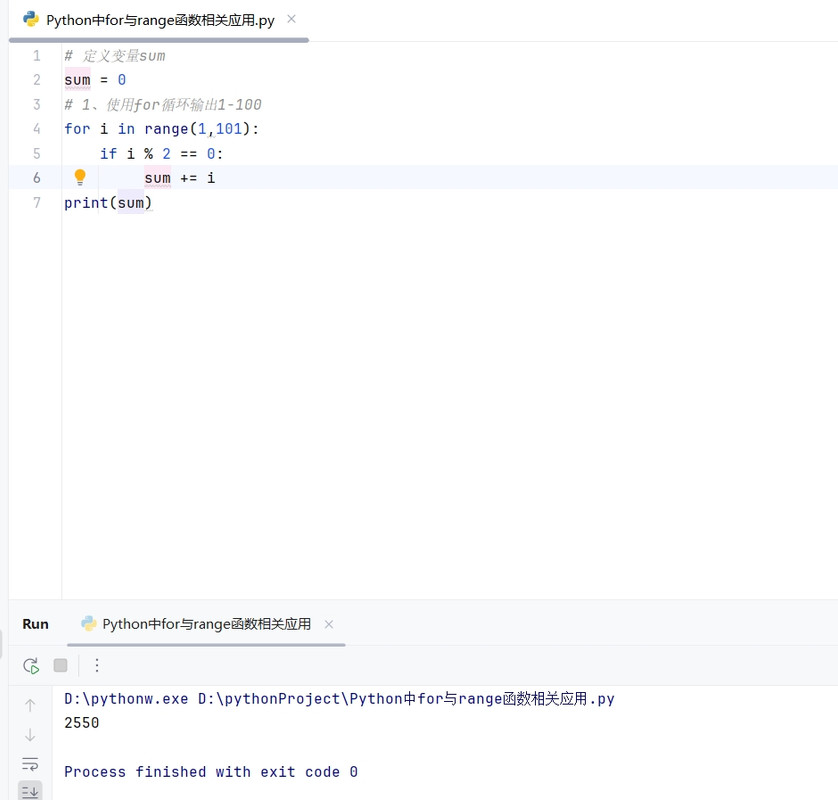Click the console output '2550'
The width and height of the screenshot is (838, 800).
click(x=82, y=723)
